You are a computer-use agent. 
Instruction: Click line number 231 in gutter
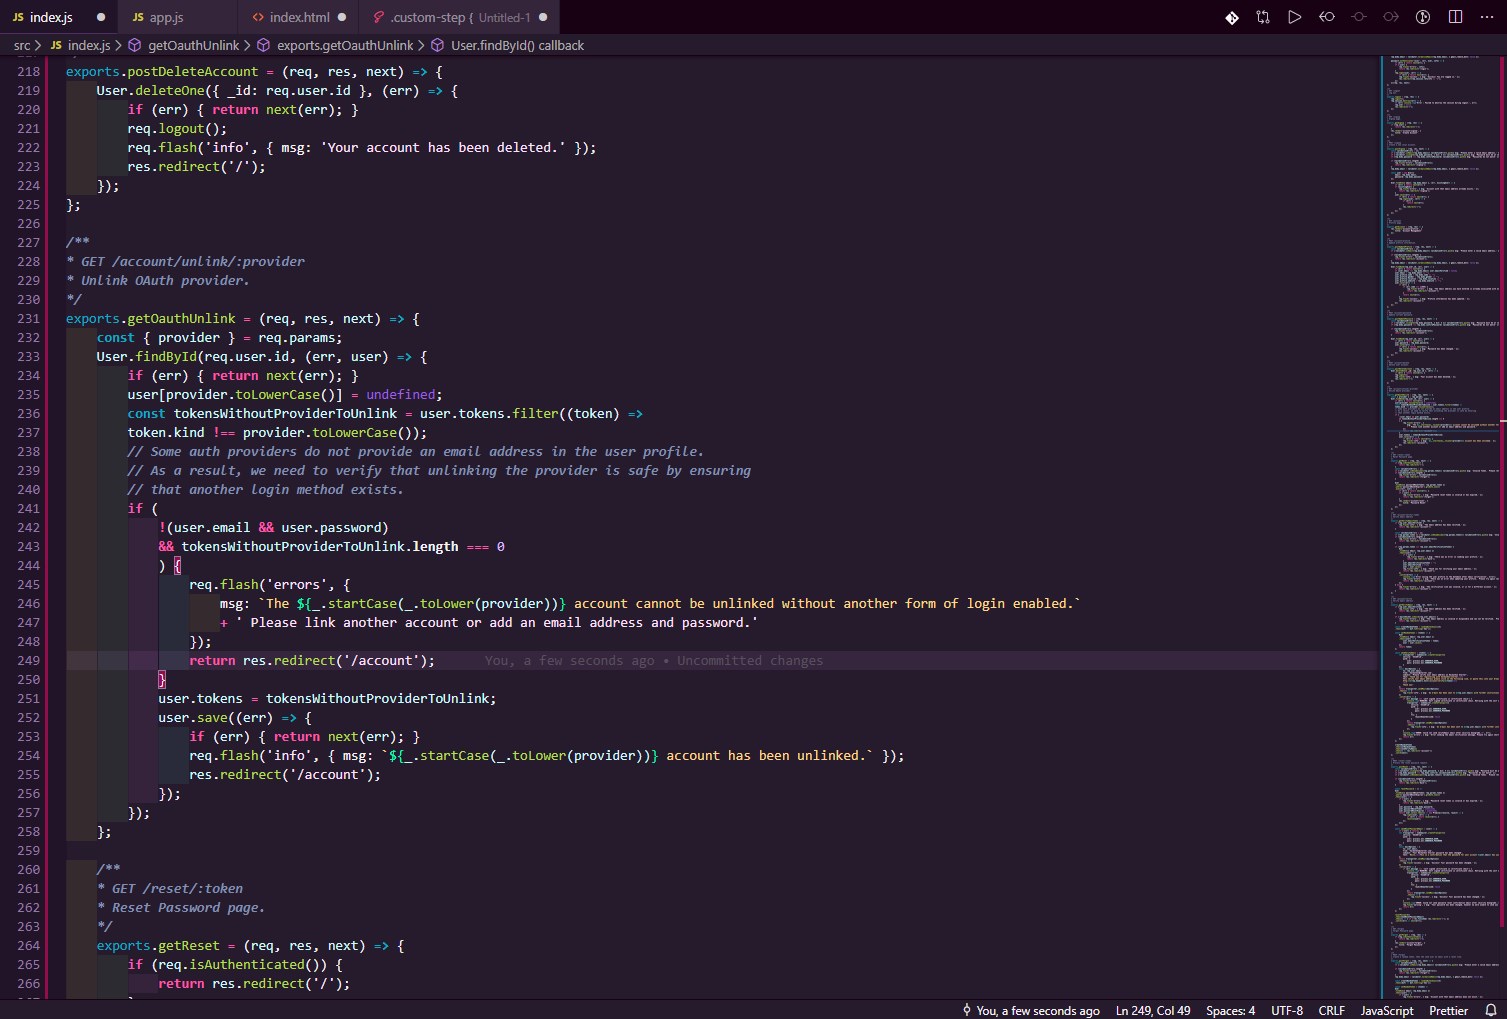(28, 318)
